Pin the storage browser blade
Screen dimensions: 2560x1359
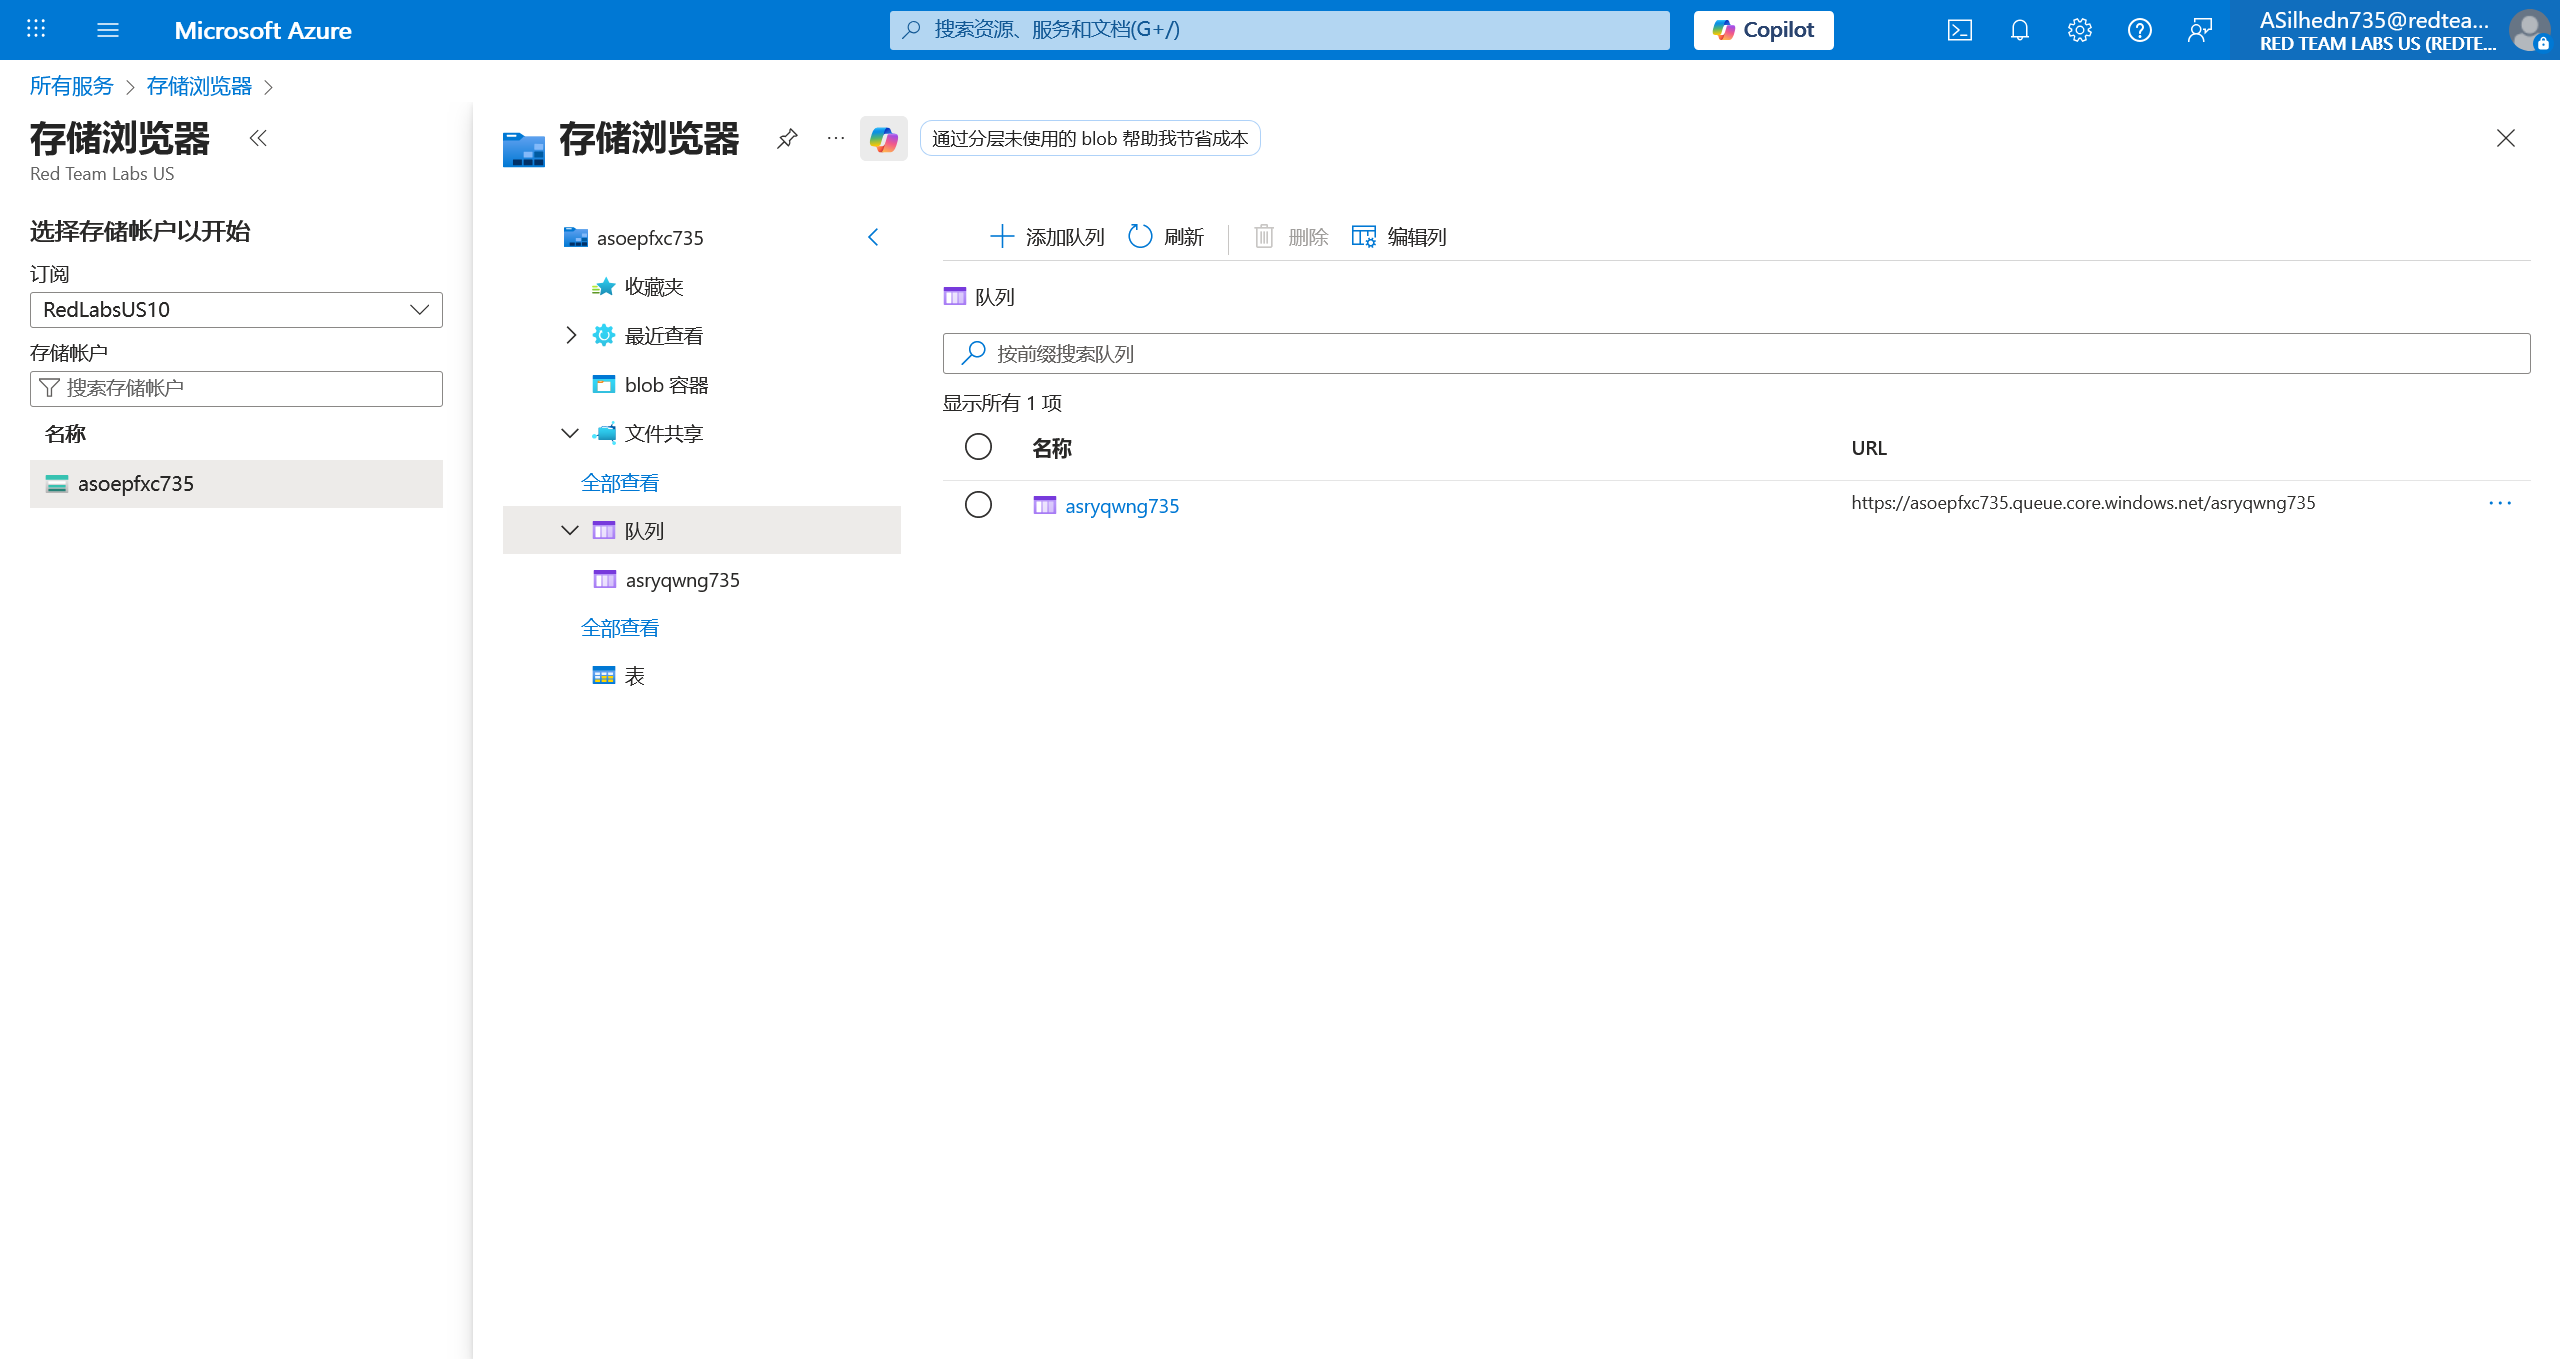coord(787,138)
